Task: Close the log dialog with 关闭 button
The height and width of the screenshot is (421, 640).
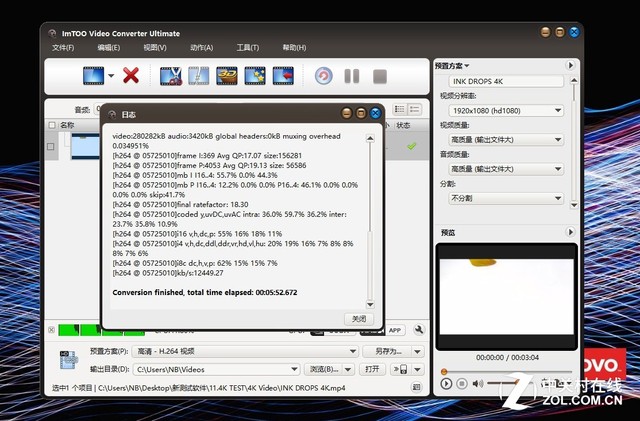Action: pos(359,319)
